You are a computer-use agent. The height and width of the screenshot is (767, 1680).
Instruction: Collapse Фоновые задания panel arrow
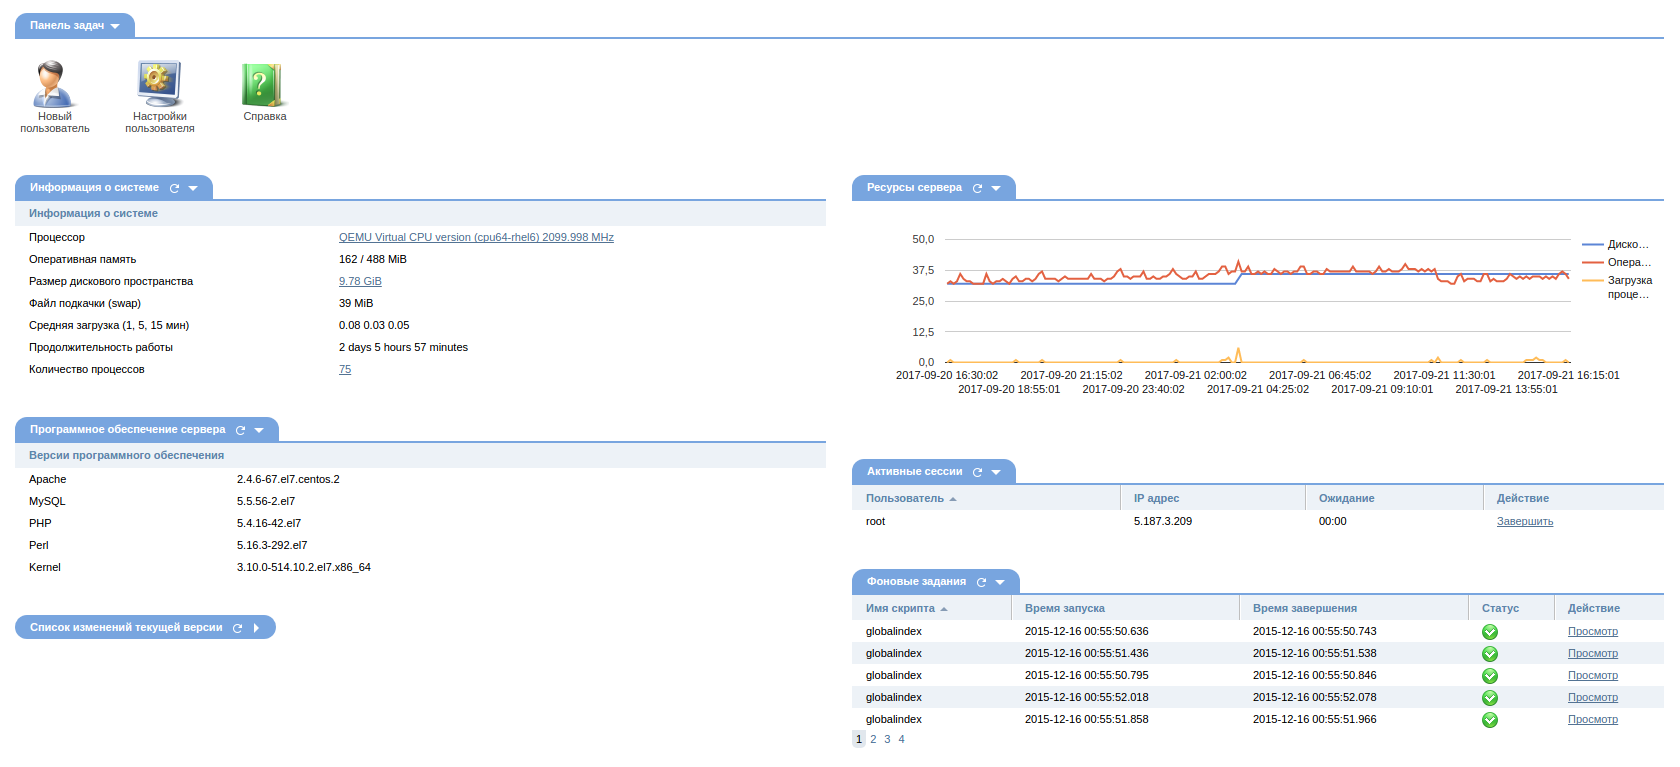1000,582
